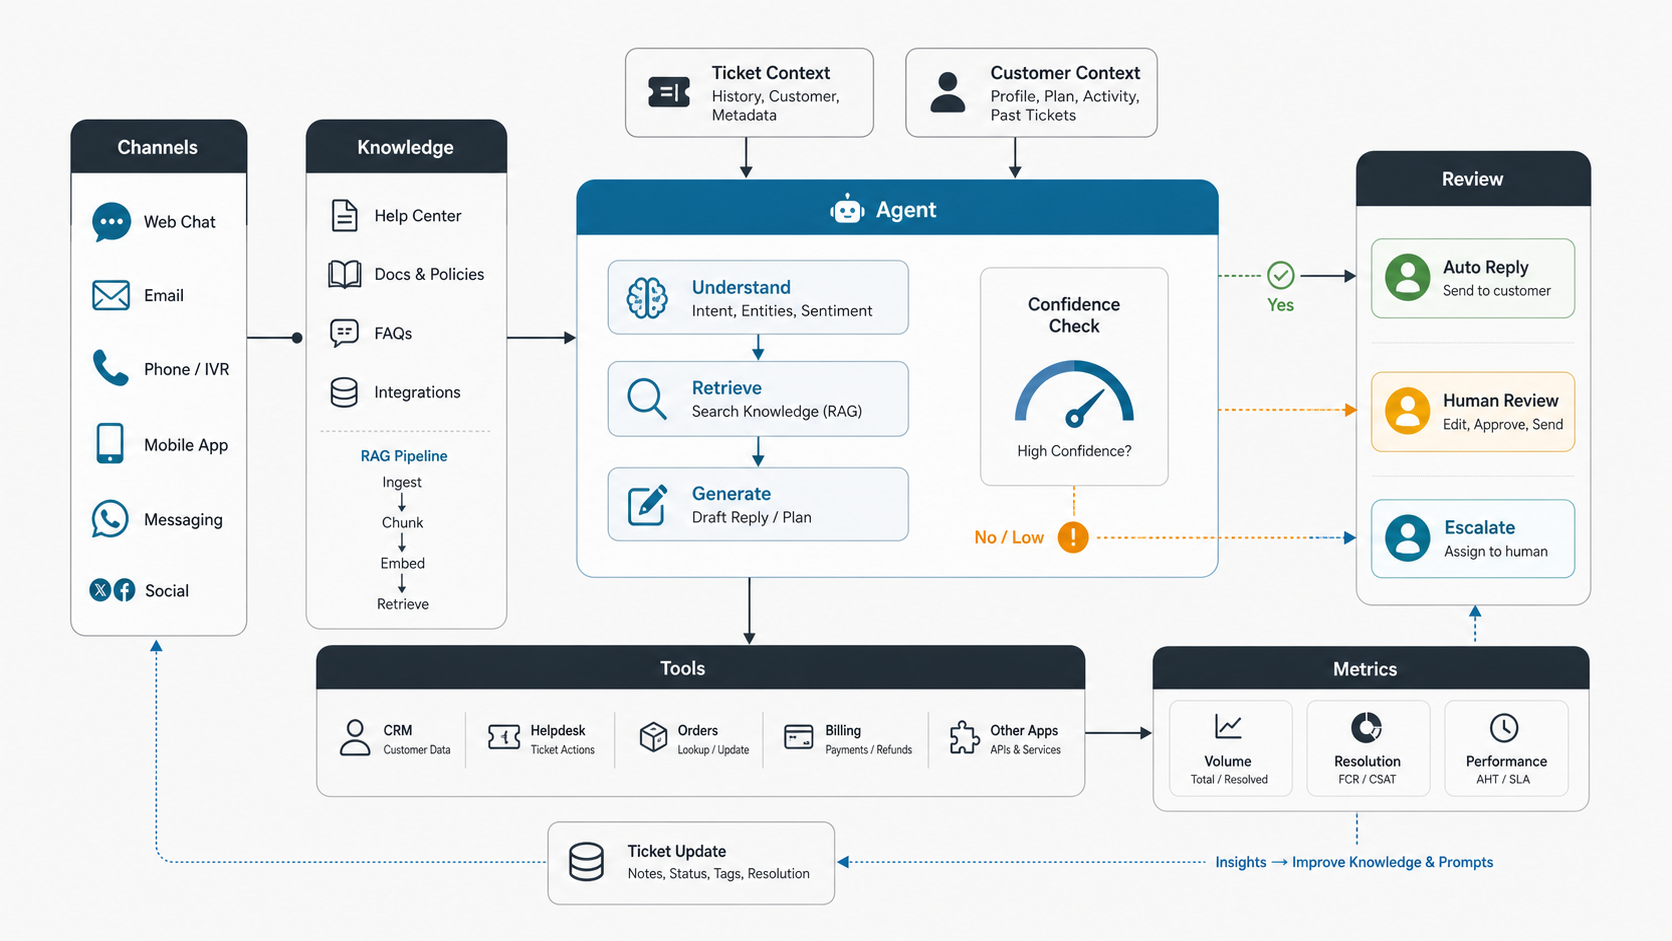
Task: Open the Human Review card
Action: pyautogui.click(x=1473, y=411)
